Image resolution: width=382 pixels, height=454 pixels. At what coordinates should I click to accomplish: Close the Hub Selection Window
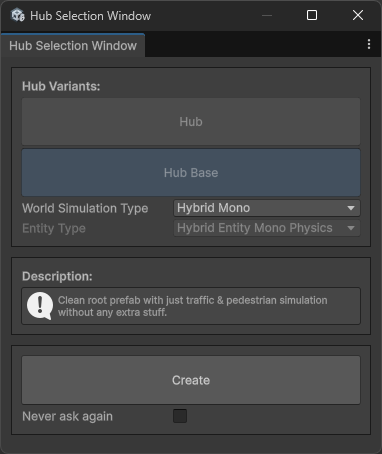[358, 15]
